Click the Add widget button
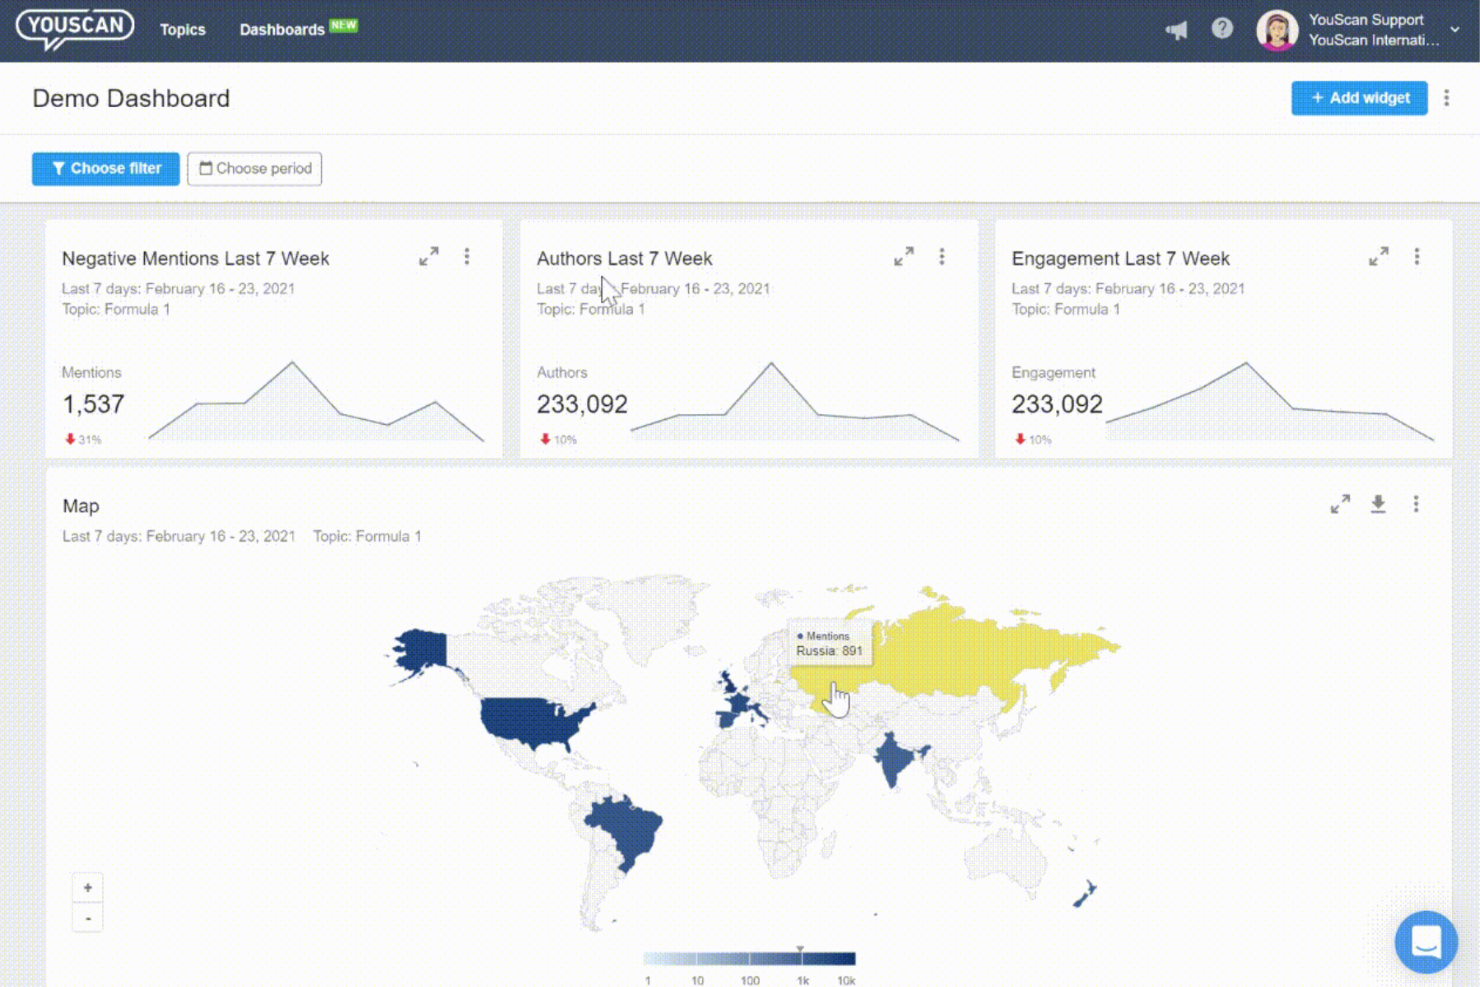The width and height of the screenshot is (1480, 987). (x=1359, y=98)
